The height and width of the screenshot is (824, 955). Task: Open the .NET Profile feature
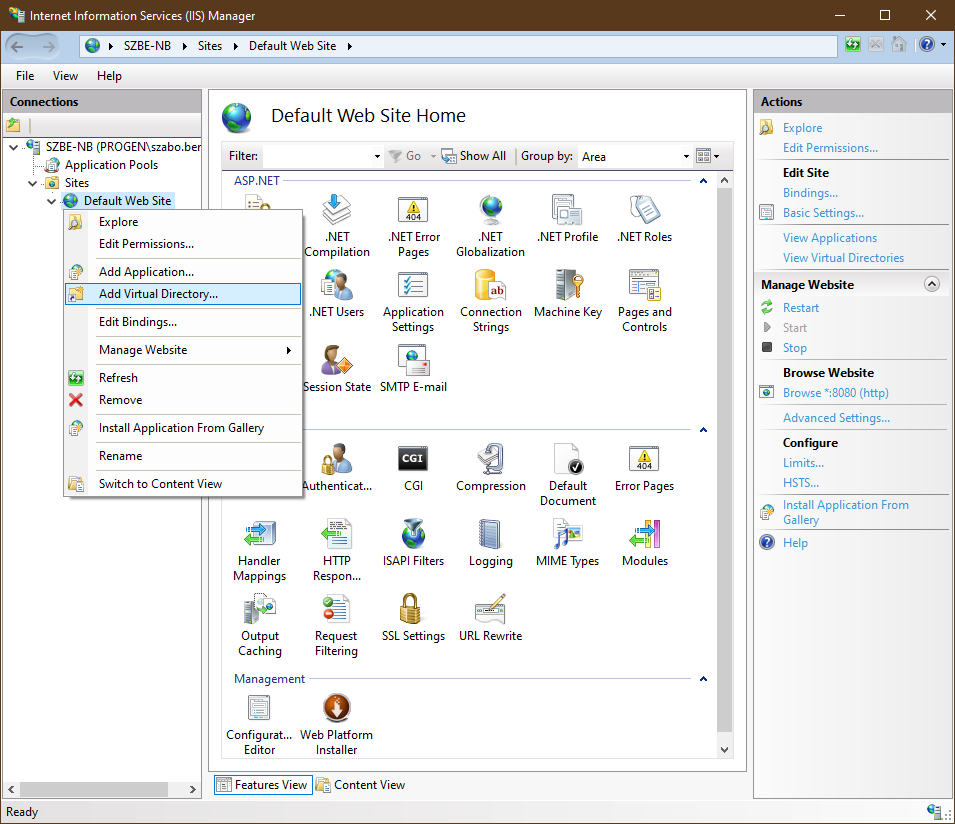click(x=568, y=219)
